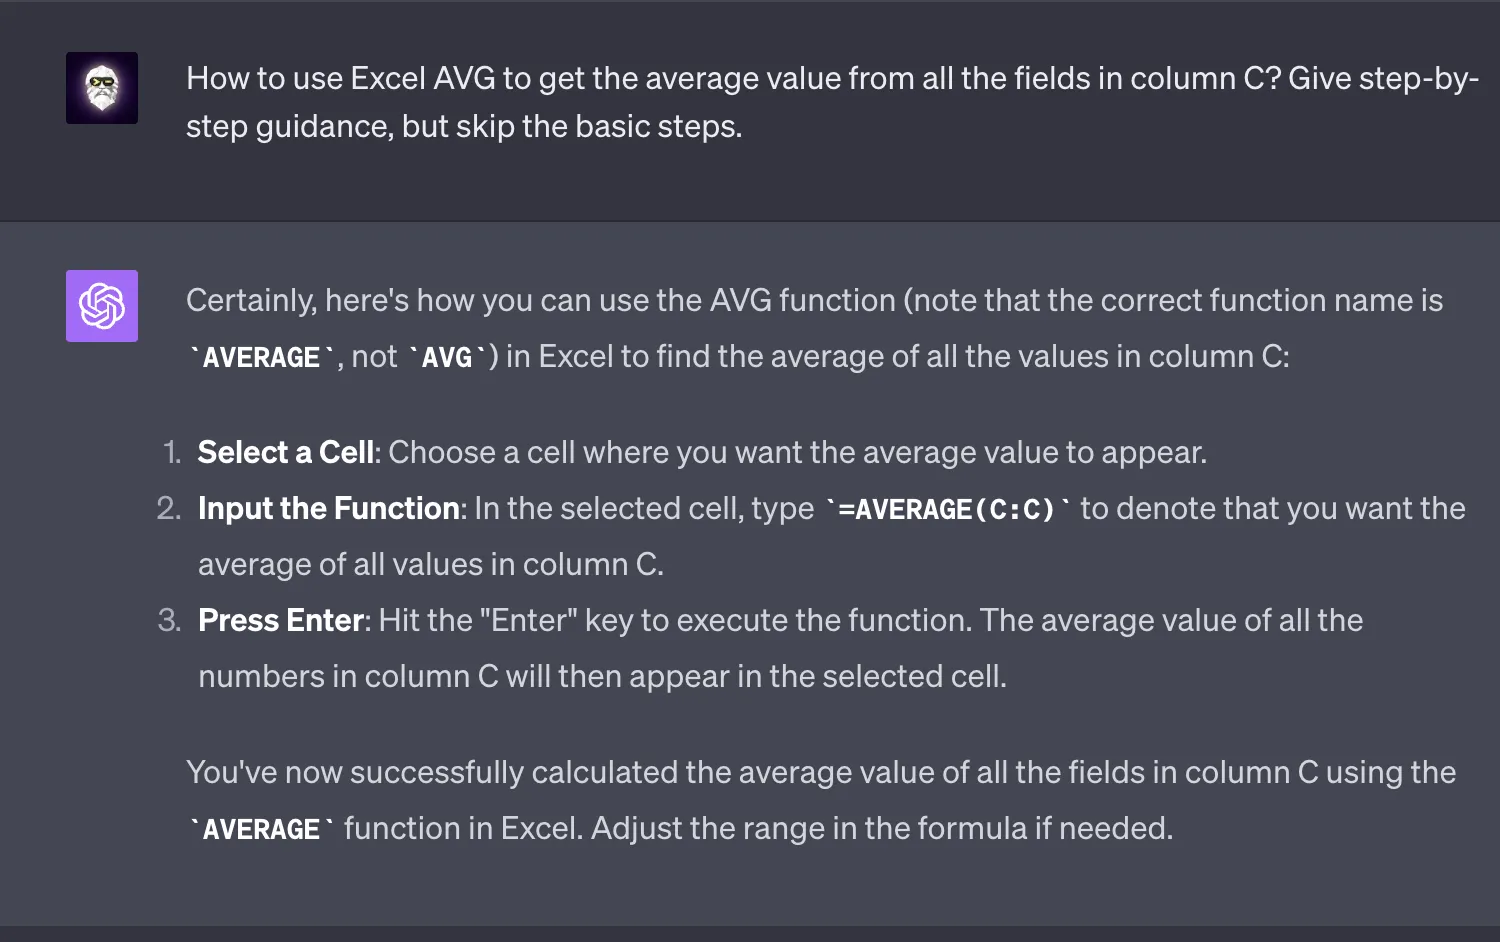This screenshot has height=942, width=1500.
Task: Click the `AVG` inline code in intro
Action: 447,357
